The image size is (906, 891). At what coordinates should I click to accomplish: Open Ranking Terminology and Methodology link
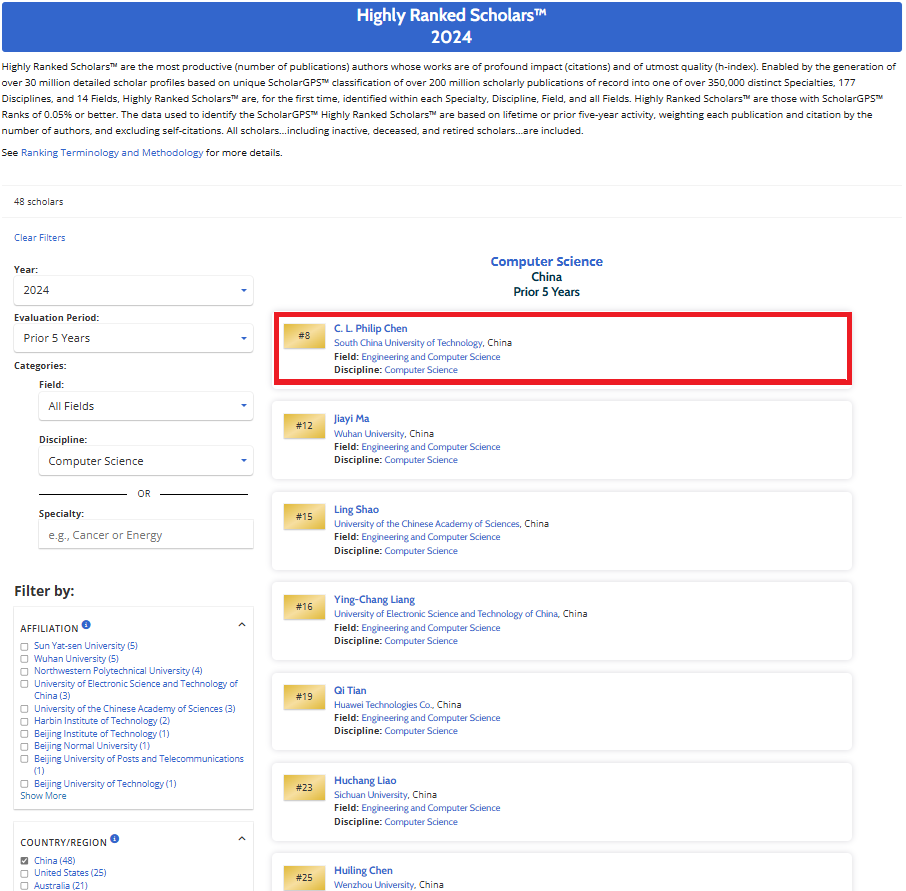(x=112, y=153)
